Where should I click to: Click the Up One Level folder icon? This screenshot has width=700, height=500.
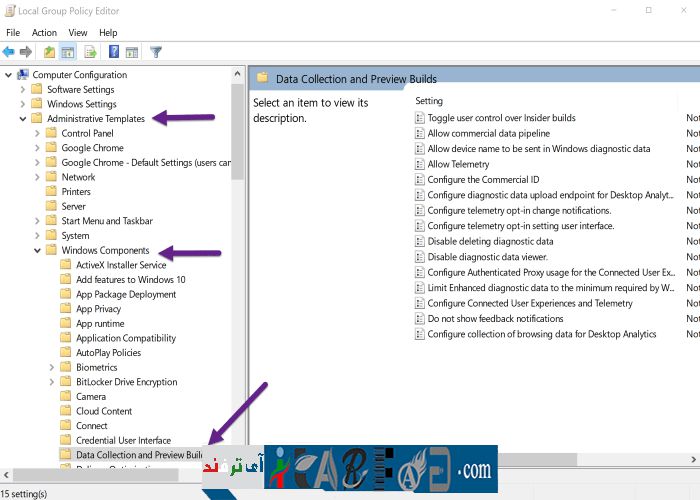click(x=50, y=52)
